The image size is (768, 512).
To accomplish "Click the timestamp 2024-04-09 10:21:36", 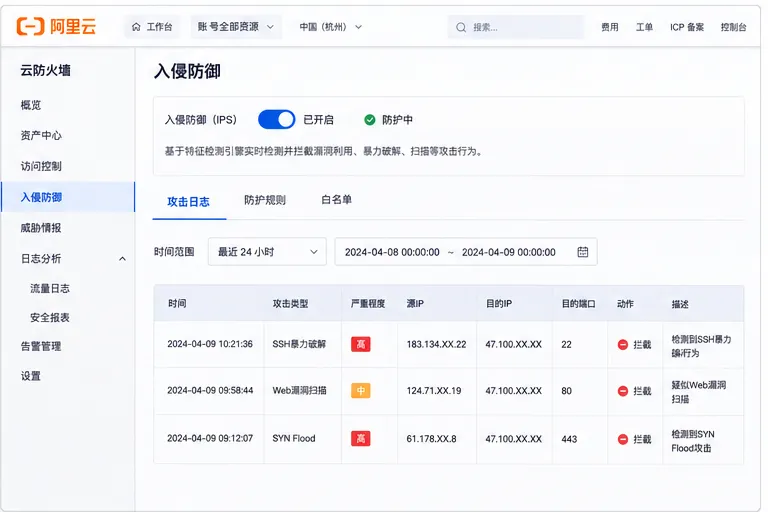I will [210, 344].
